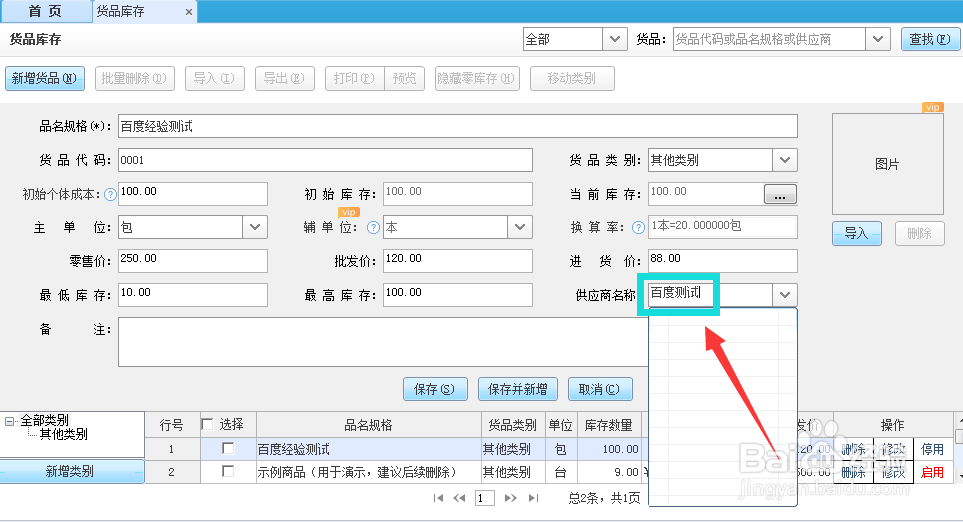Click 修改 in the 百度经验测试 row
This screenshot has width=963, height=522.
(894, 449)
